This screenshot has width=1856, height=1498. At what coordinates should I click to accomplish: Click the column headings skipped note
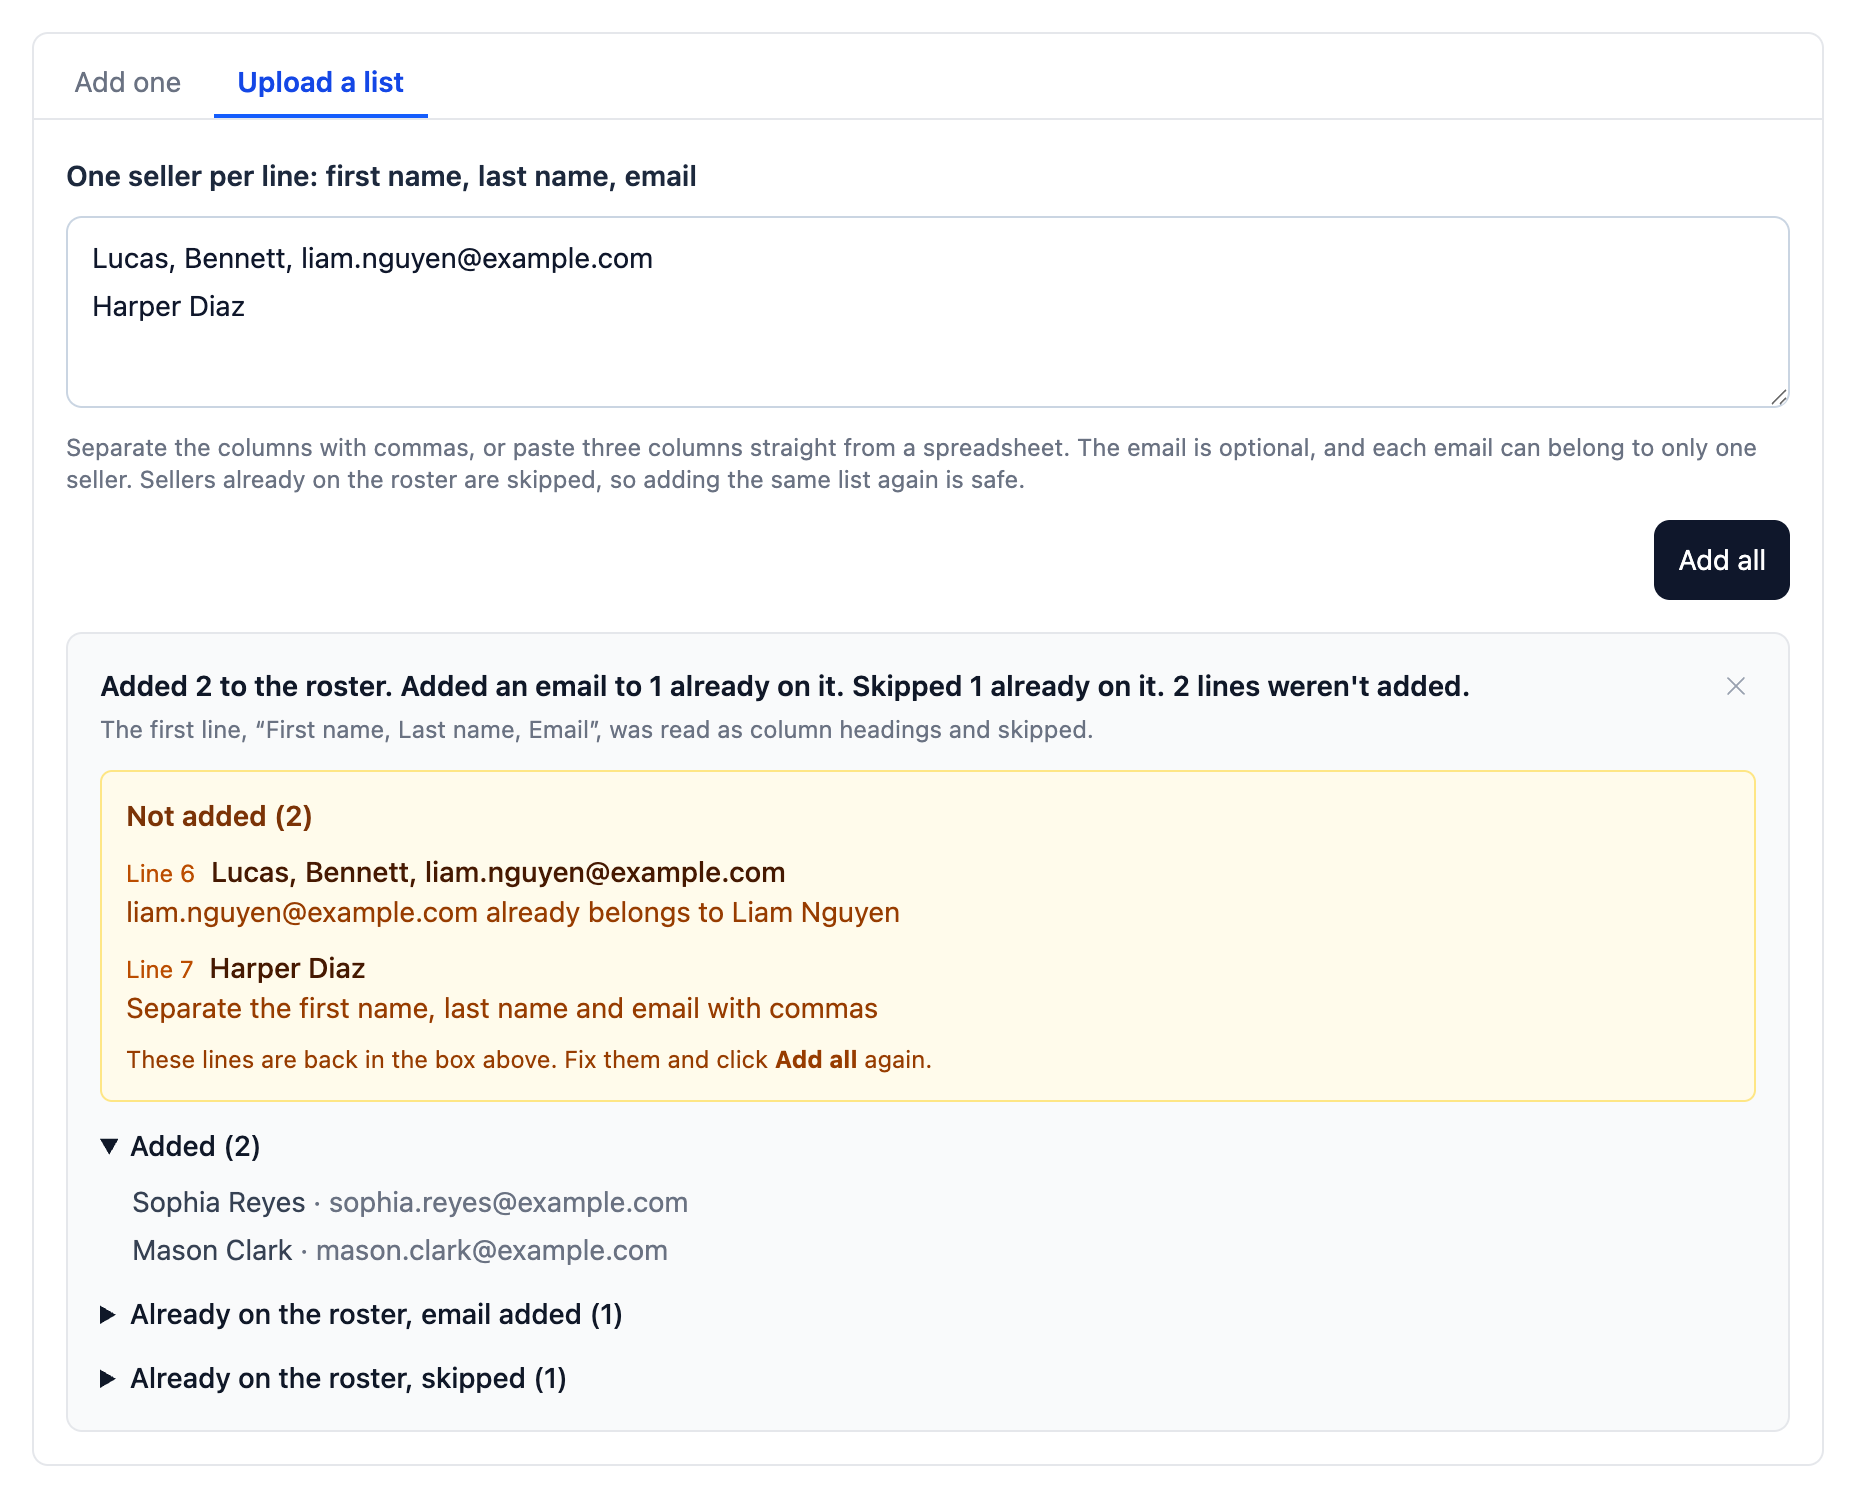[x=597, y=730]
